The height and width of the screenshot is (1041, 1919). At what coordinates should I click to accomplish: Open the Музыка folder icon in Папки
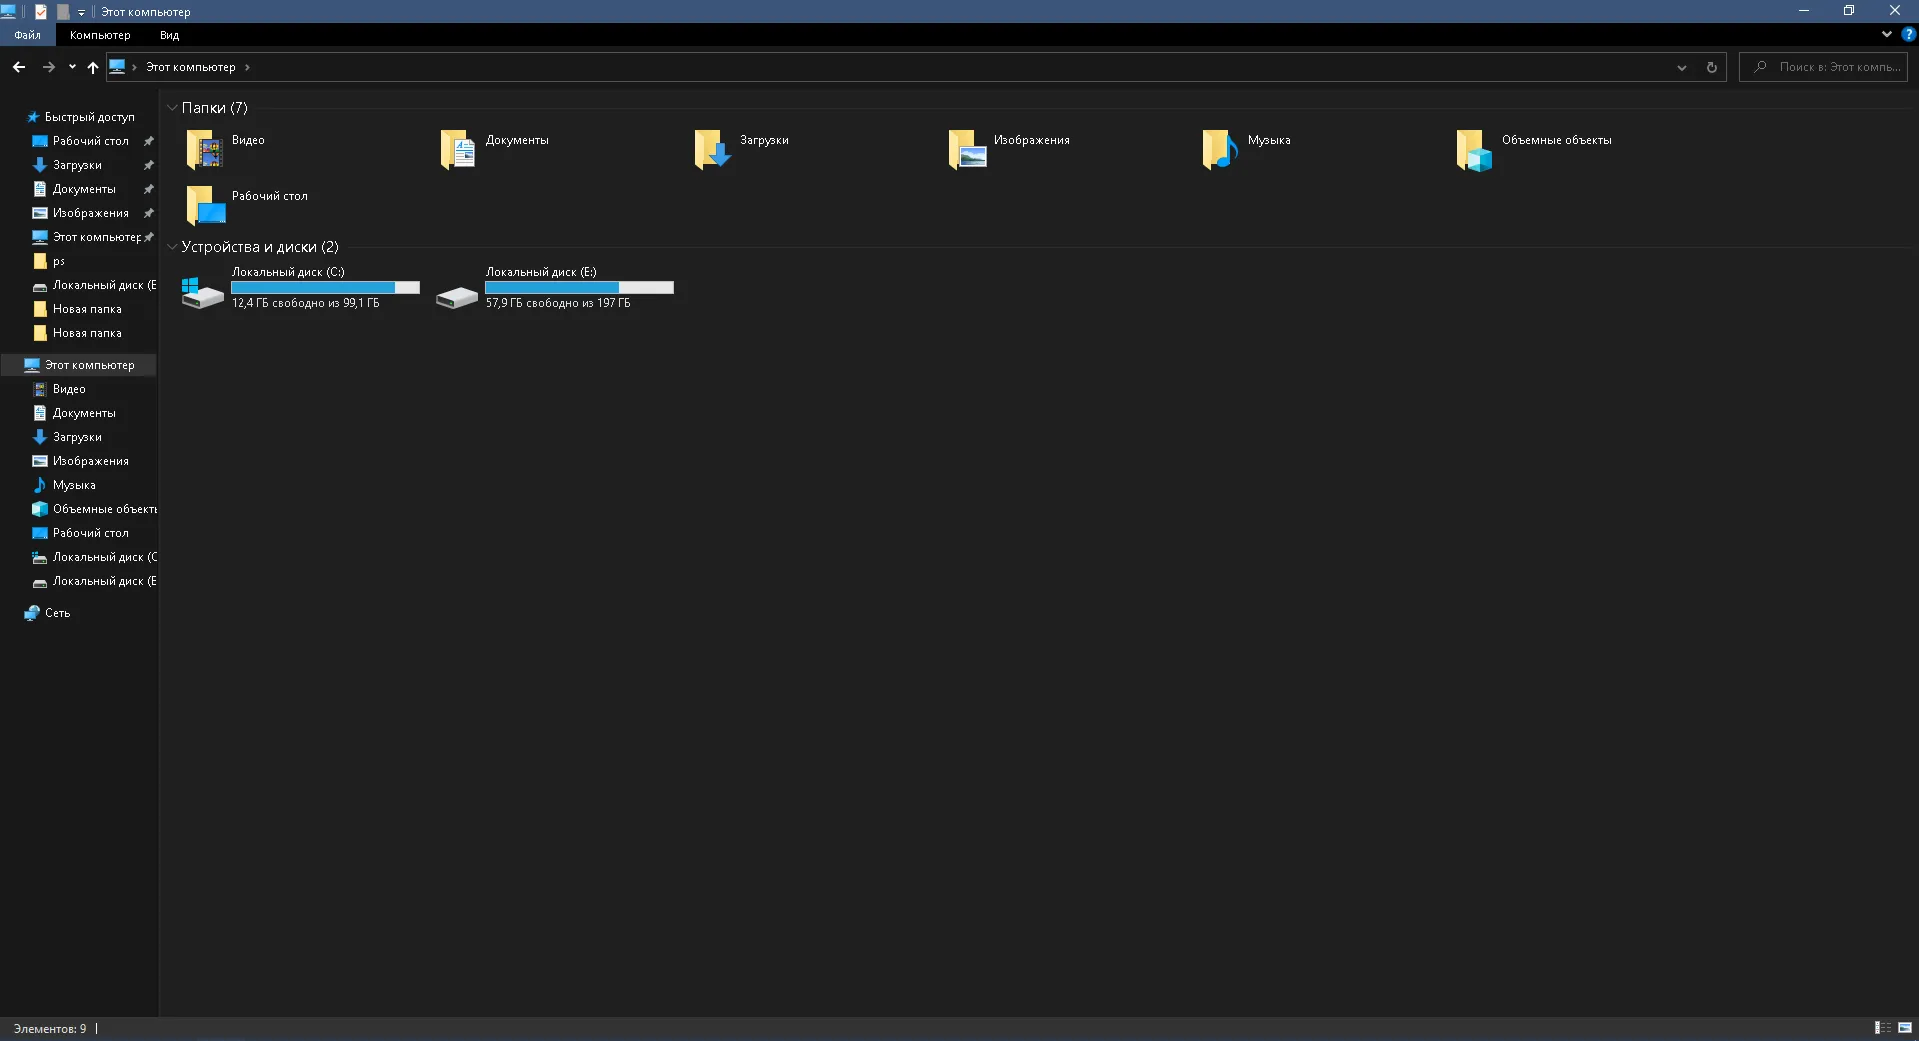point(1221,149)
